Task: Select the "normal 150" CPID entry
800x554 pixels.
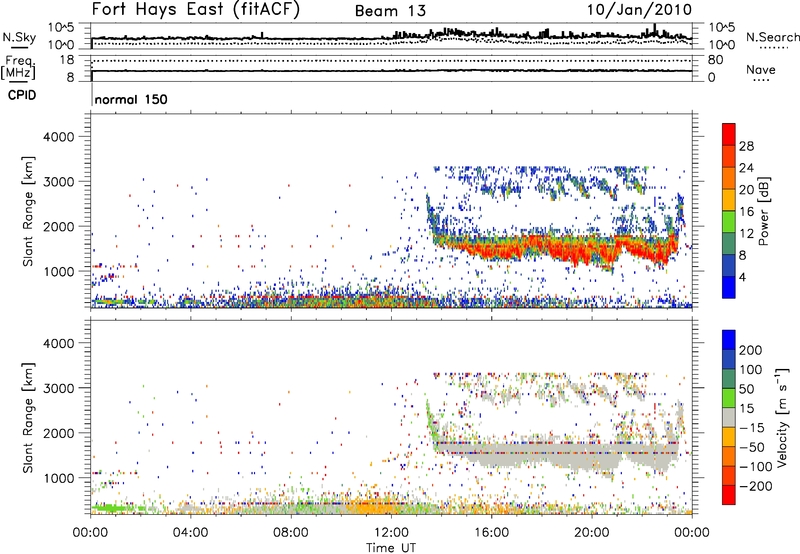Action: click(131, 99)
